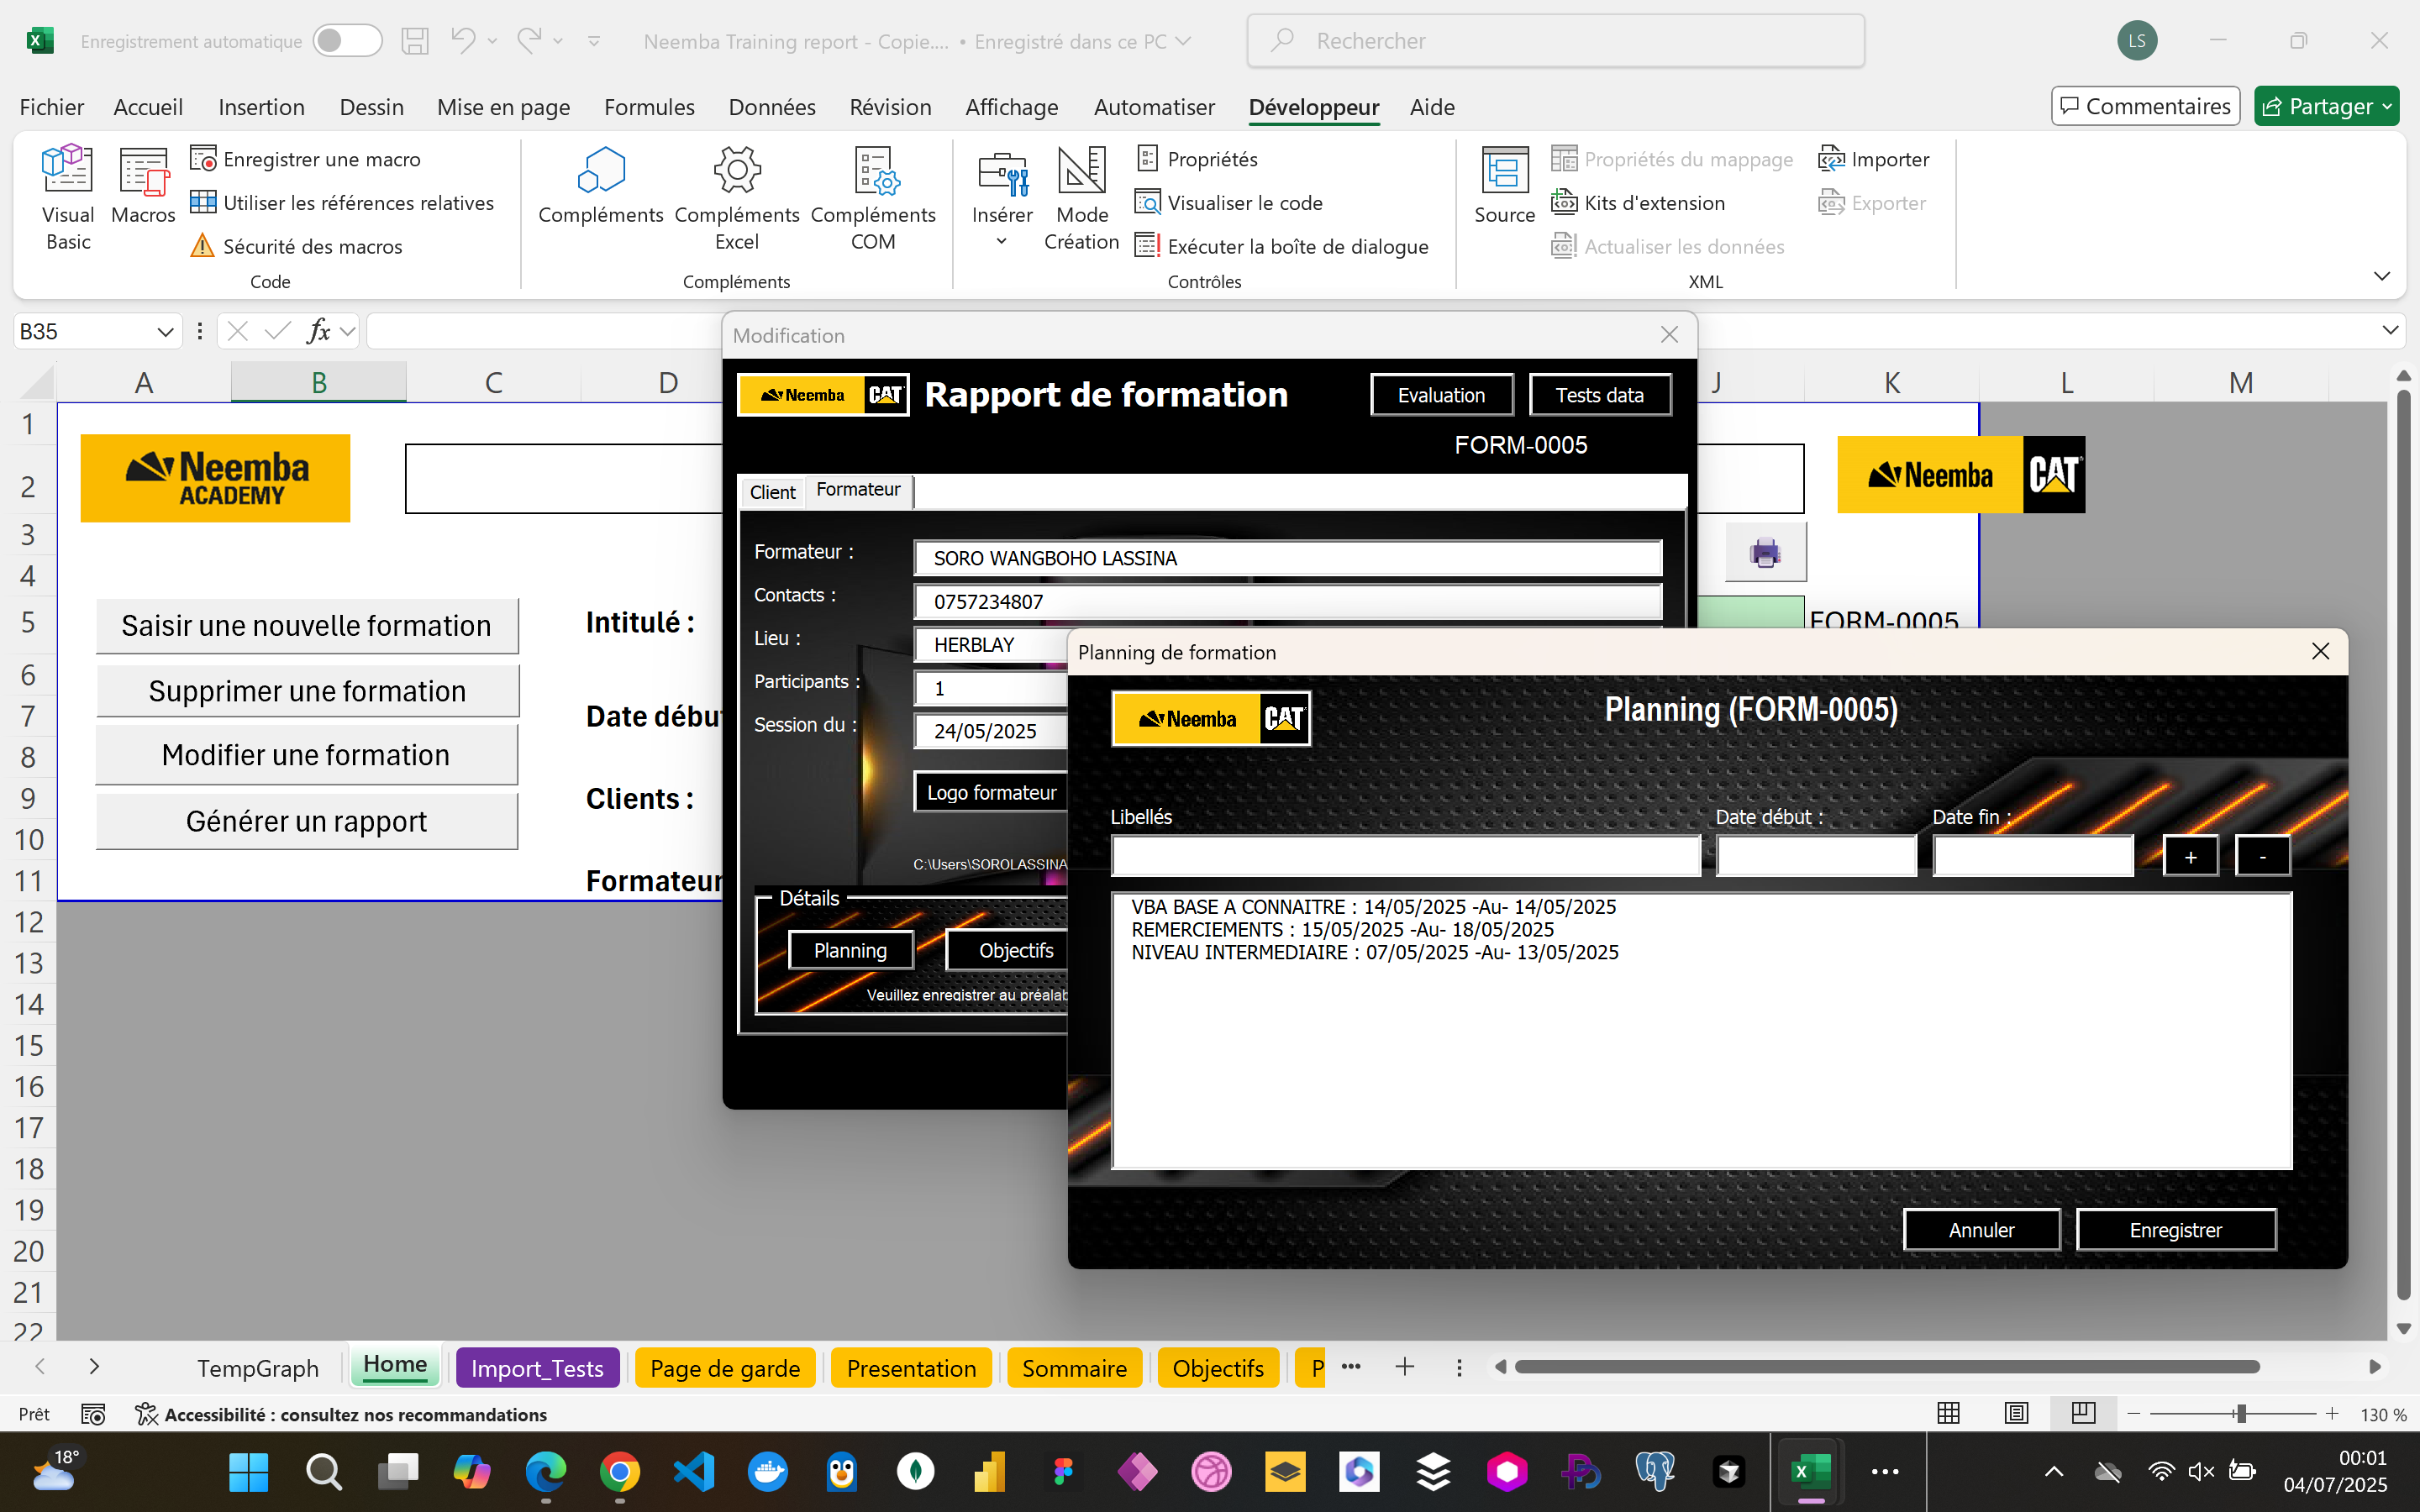Switch to Page Break Preview
This screenshot has width=2420, height=1512.
click(2083, 1413)
